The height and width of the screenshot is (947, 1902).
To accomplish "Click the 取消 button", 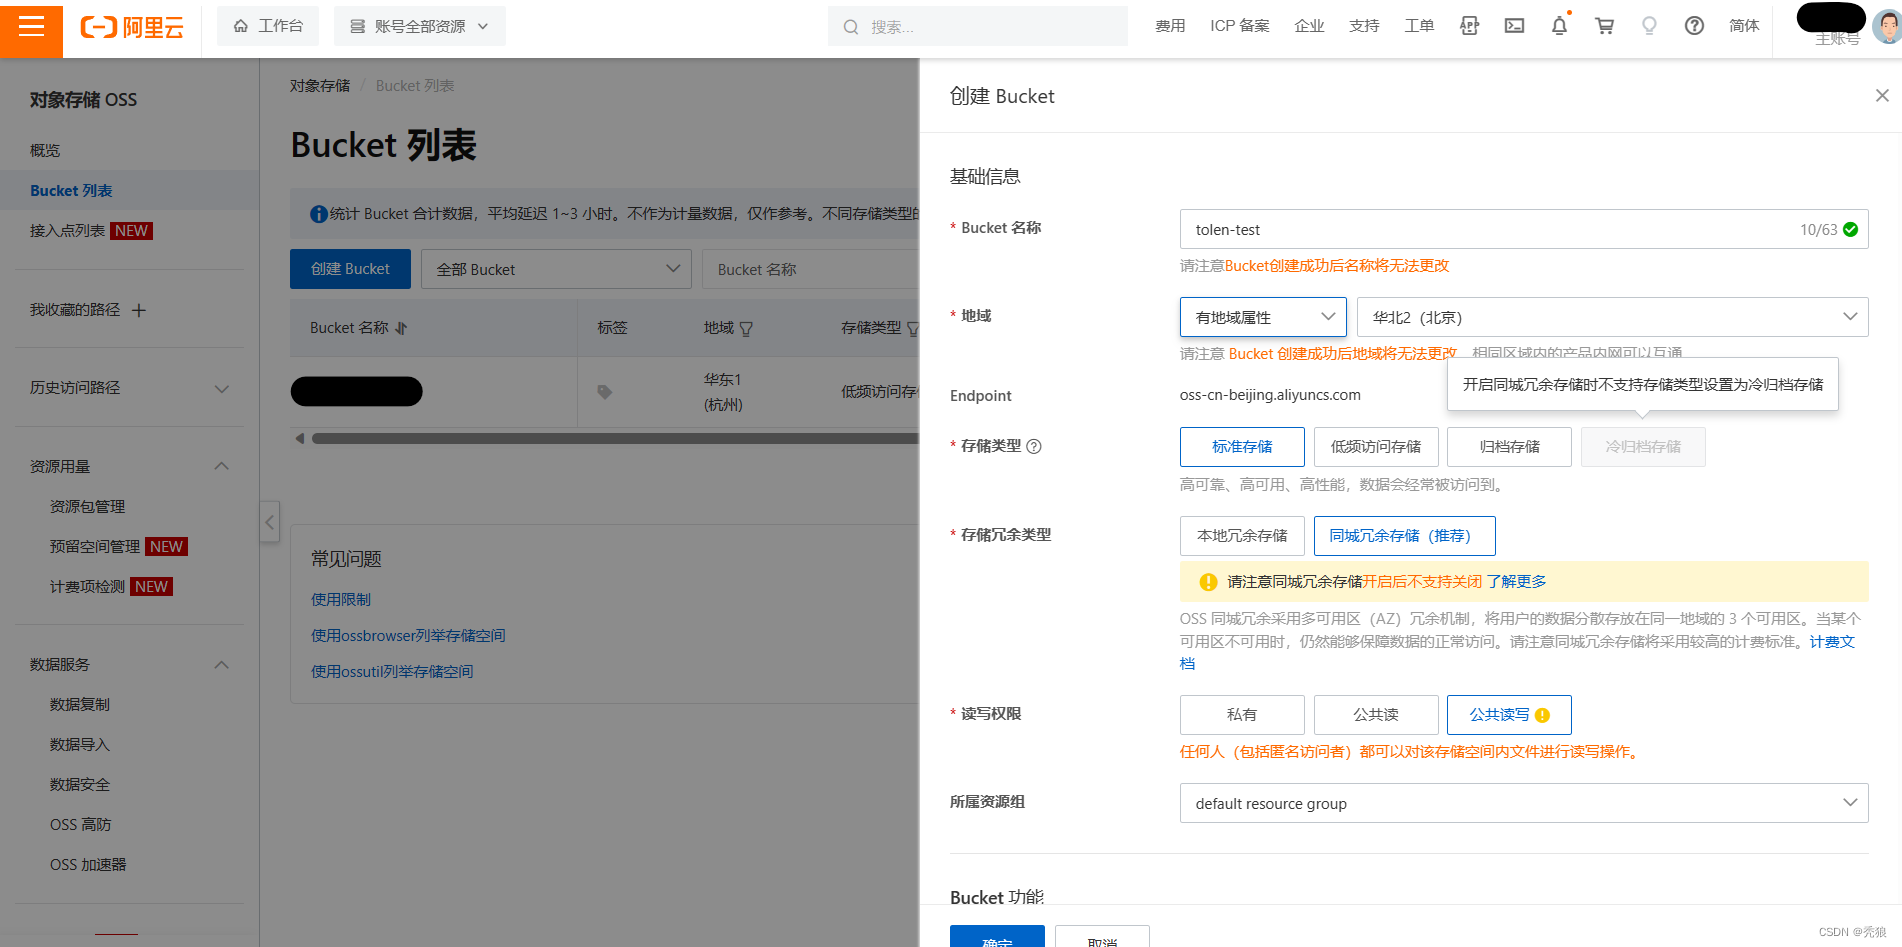I will click(x=1102, y=937).
